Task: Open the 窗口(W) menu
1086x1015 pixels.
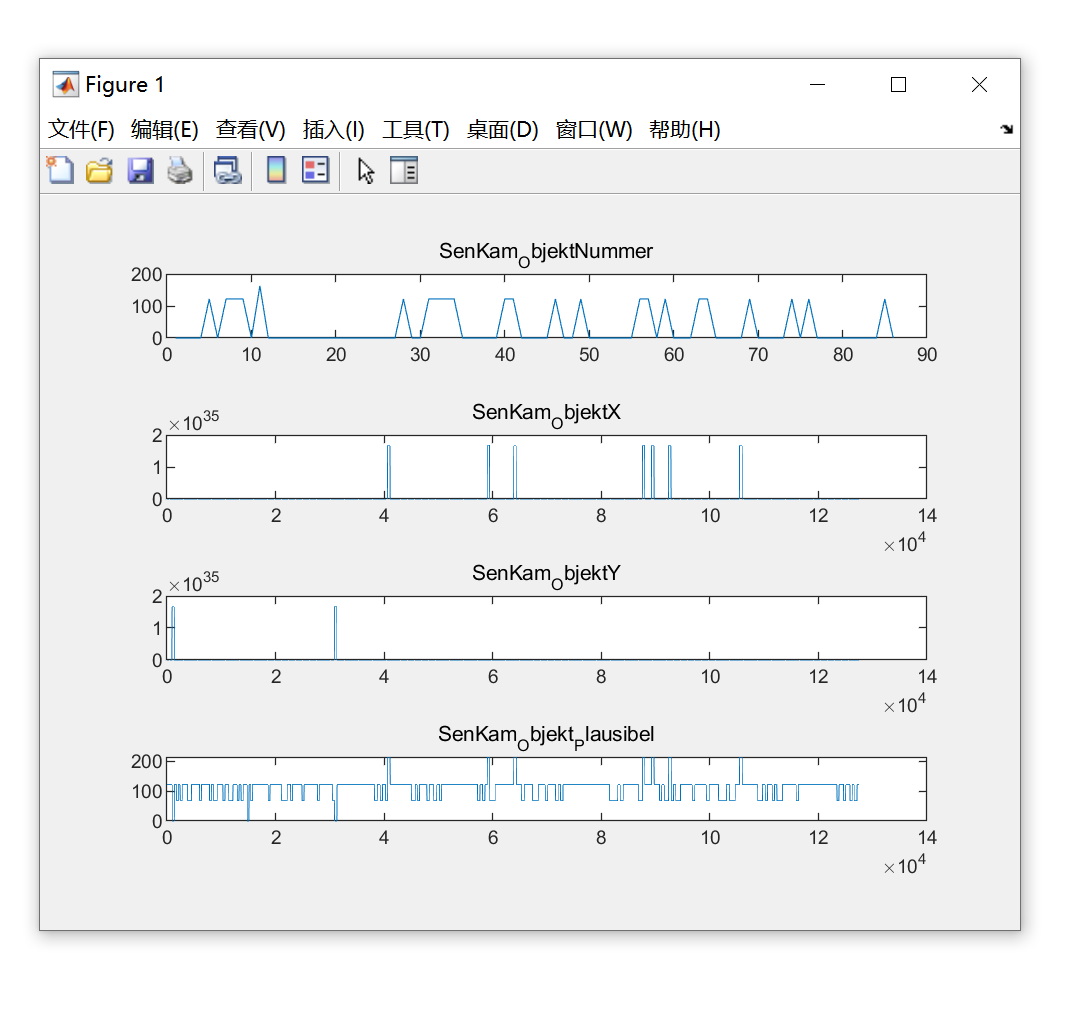Action: [594, 130]
